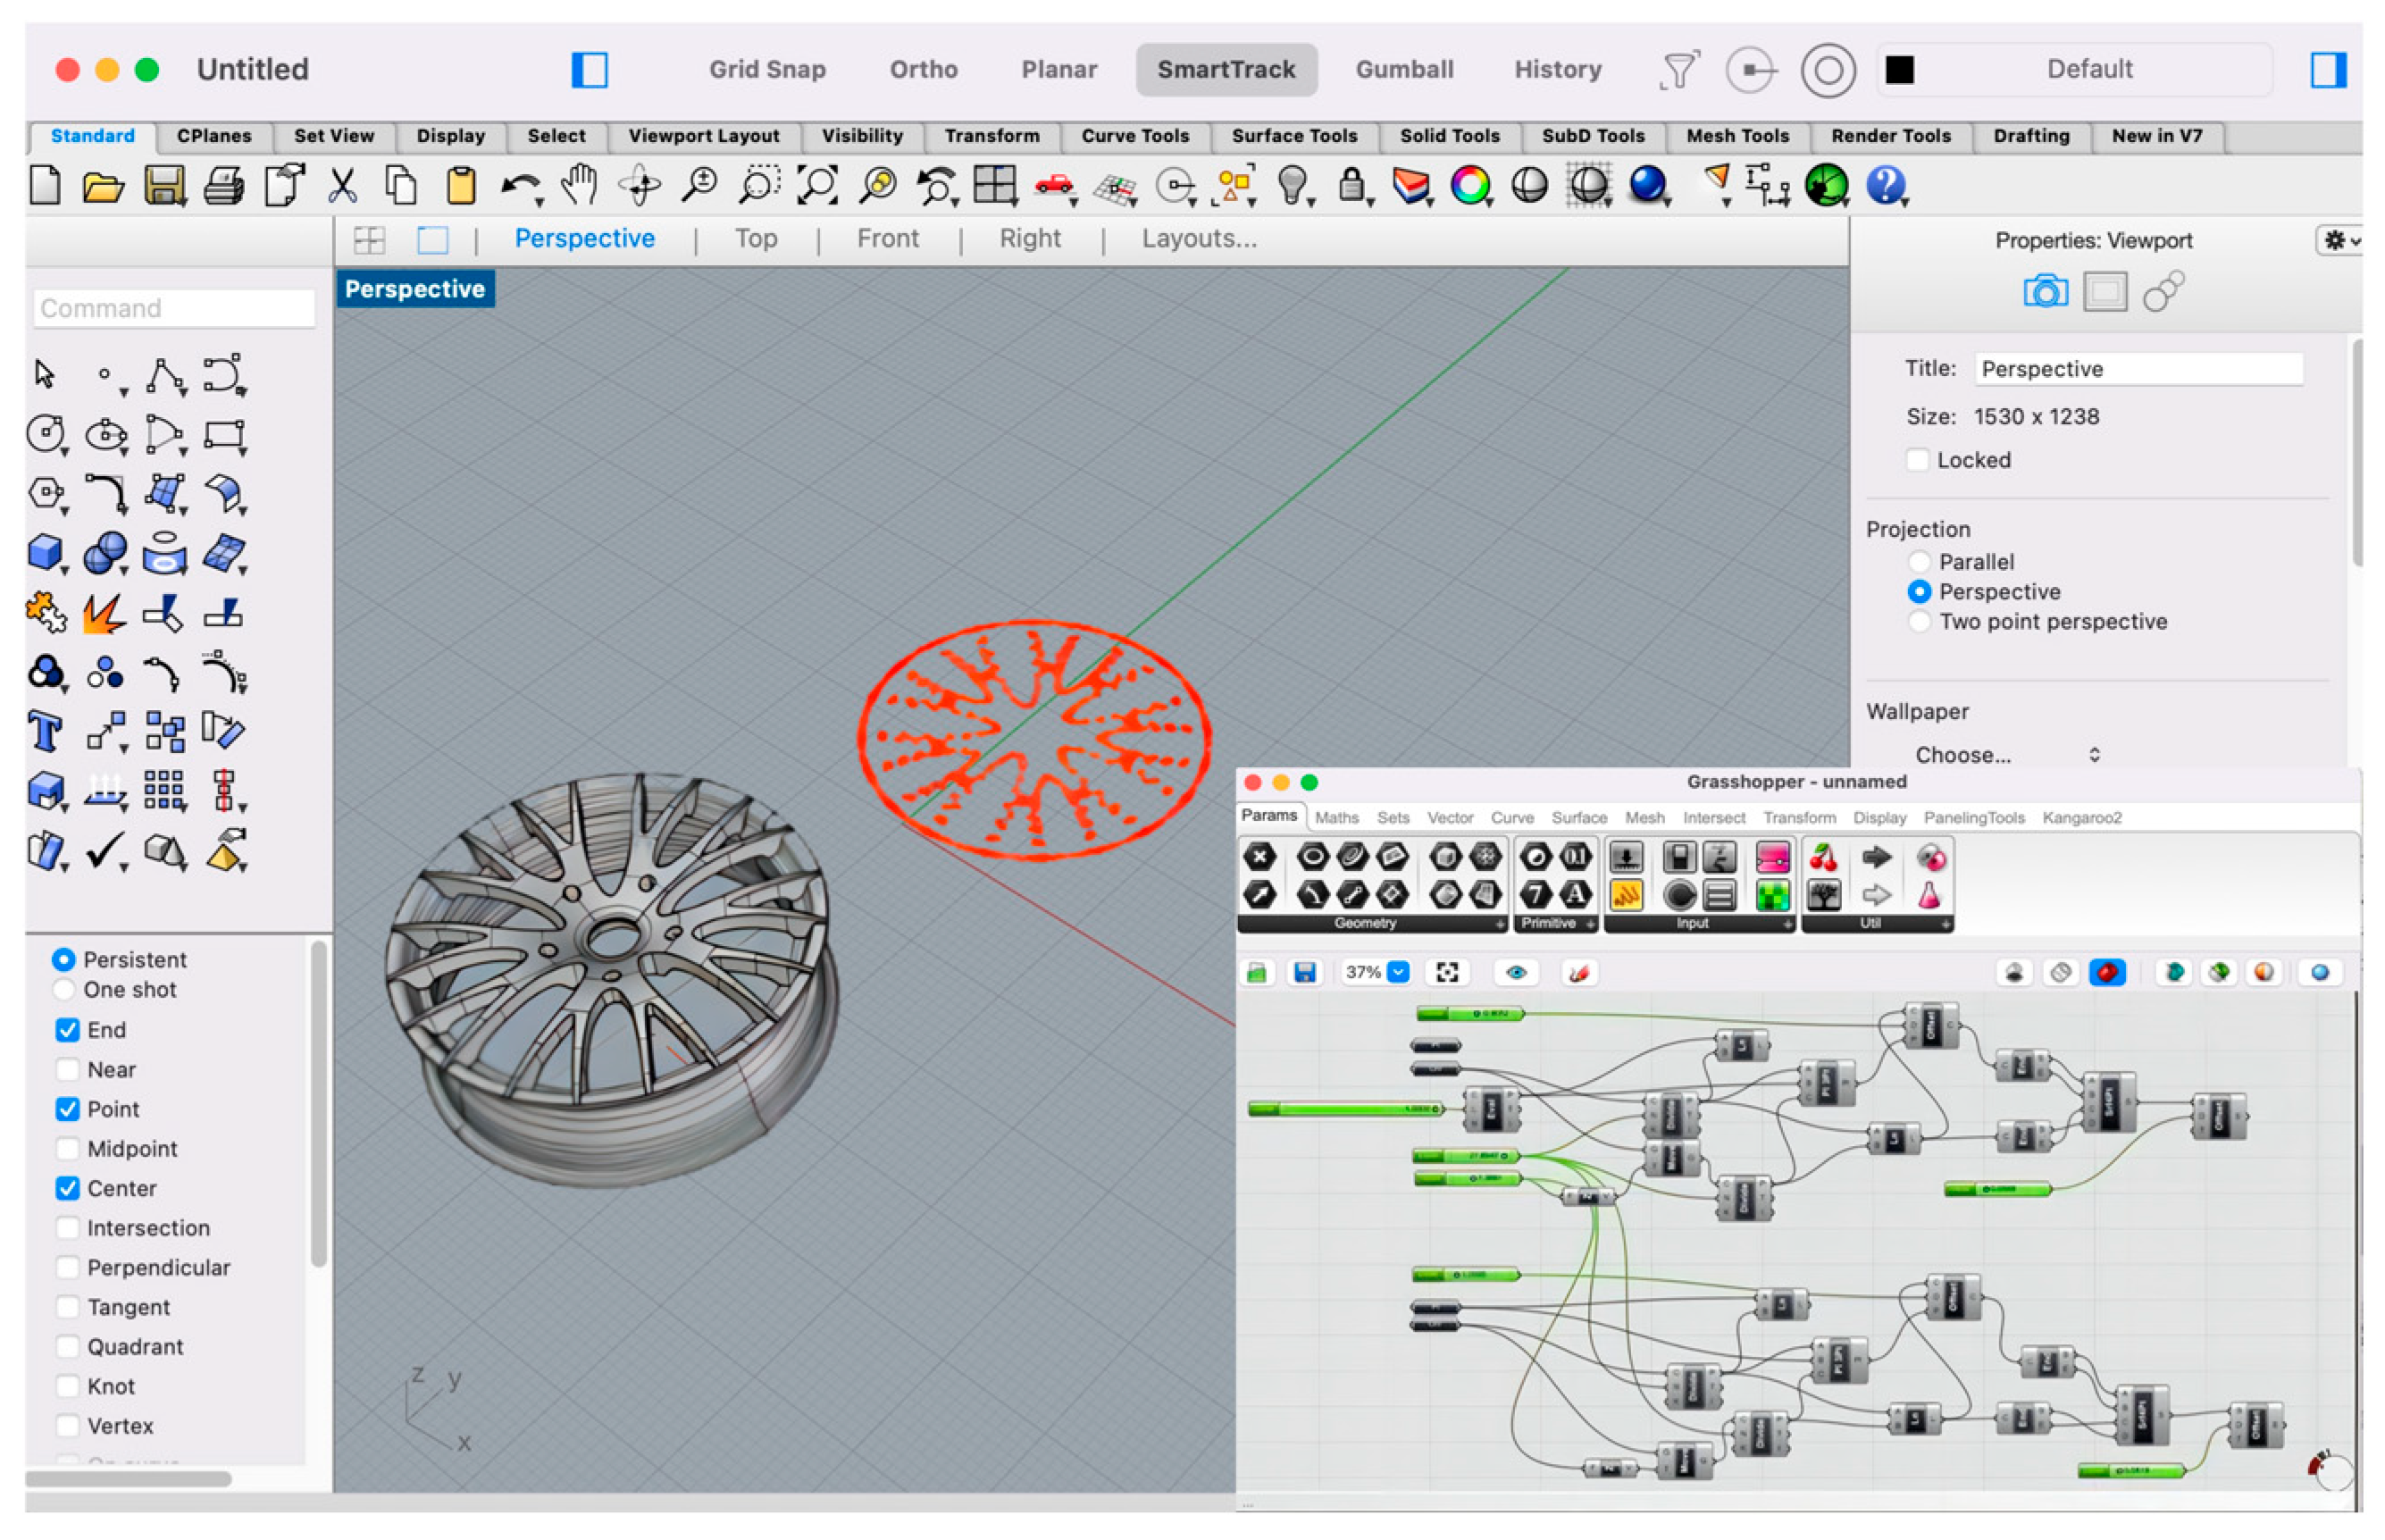Image resolution: width=2385 pixels, height=1540 pixels.
Task: Click the Print icon
Action: 223,186
